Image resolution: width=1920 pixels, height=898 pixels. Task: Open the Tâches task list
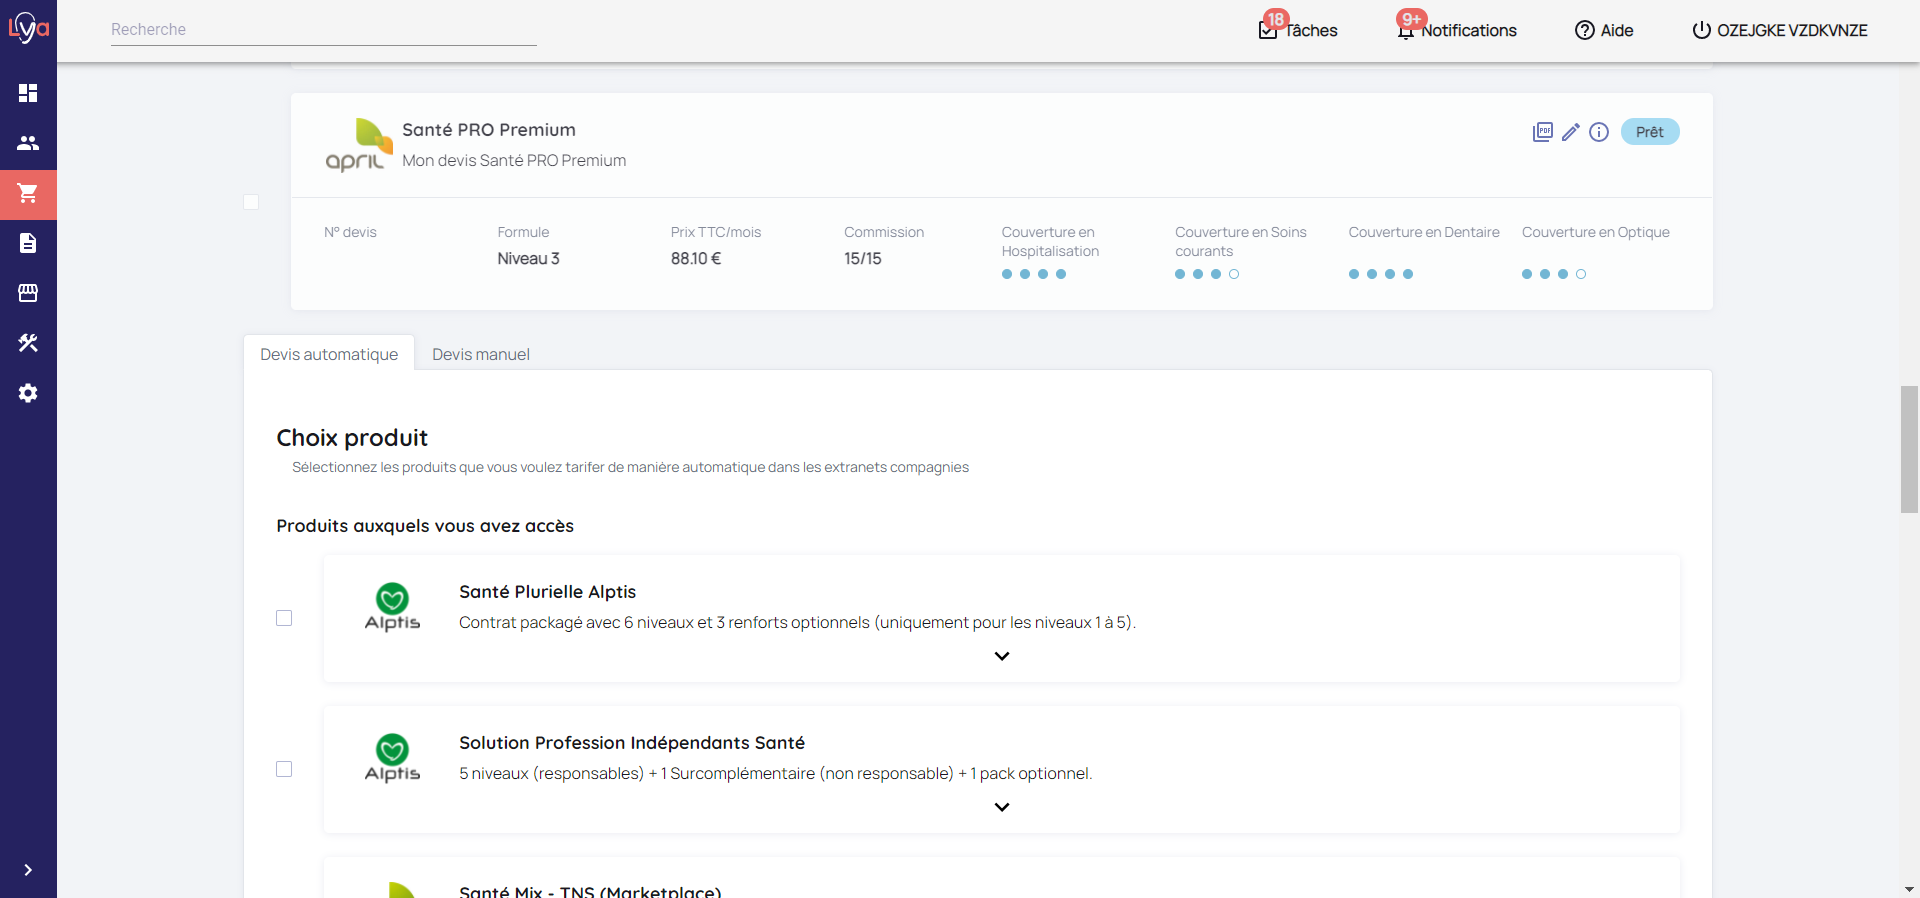(1298, 30)
